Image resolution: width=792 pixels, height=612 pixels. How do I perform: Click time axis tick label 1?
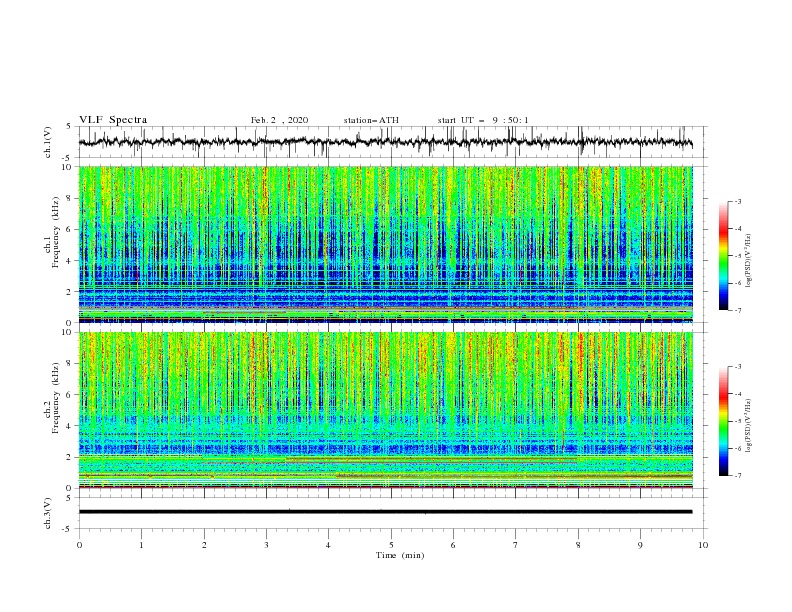pos(141,545)
